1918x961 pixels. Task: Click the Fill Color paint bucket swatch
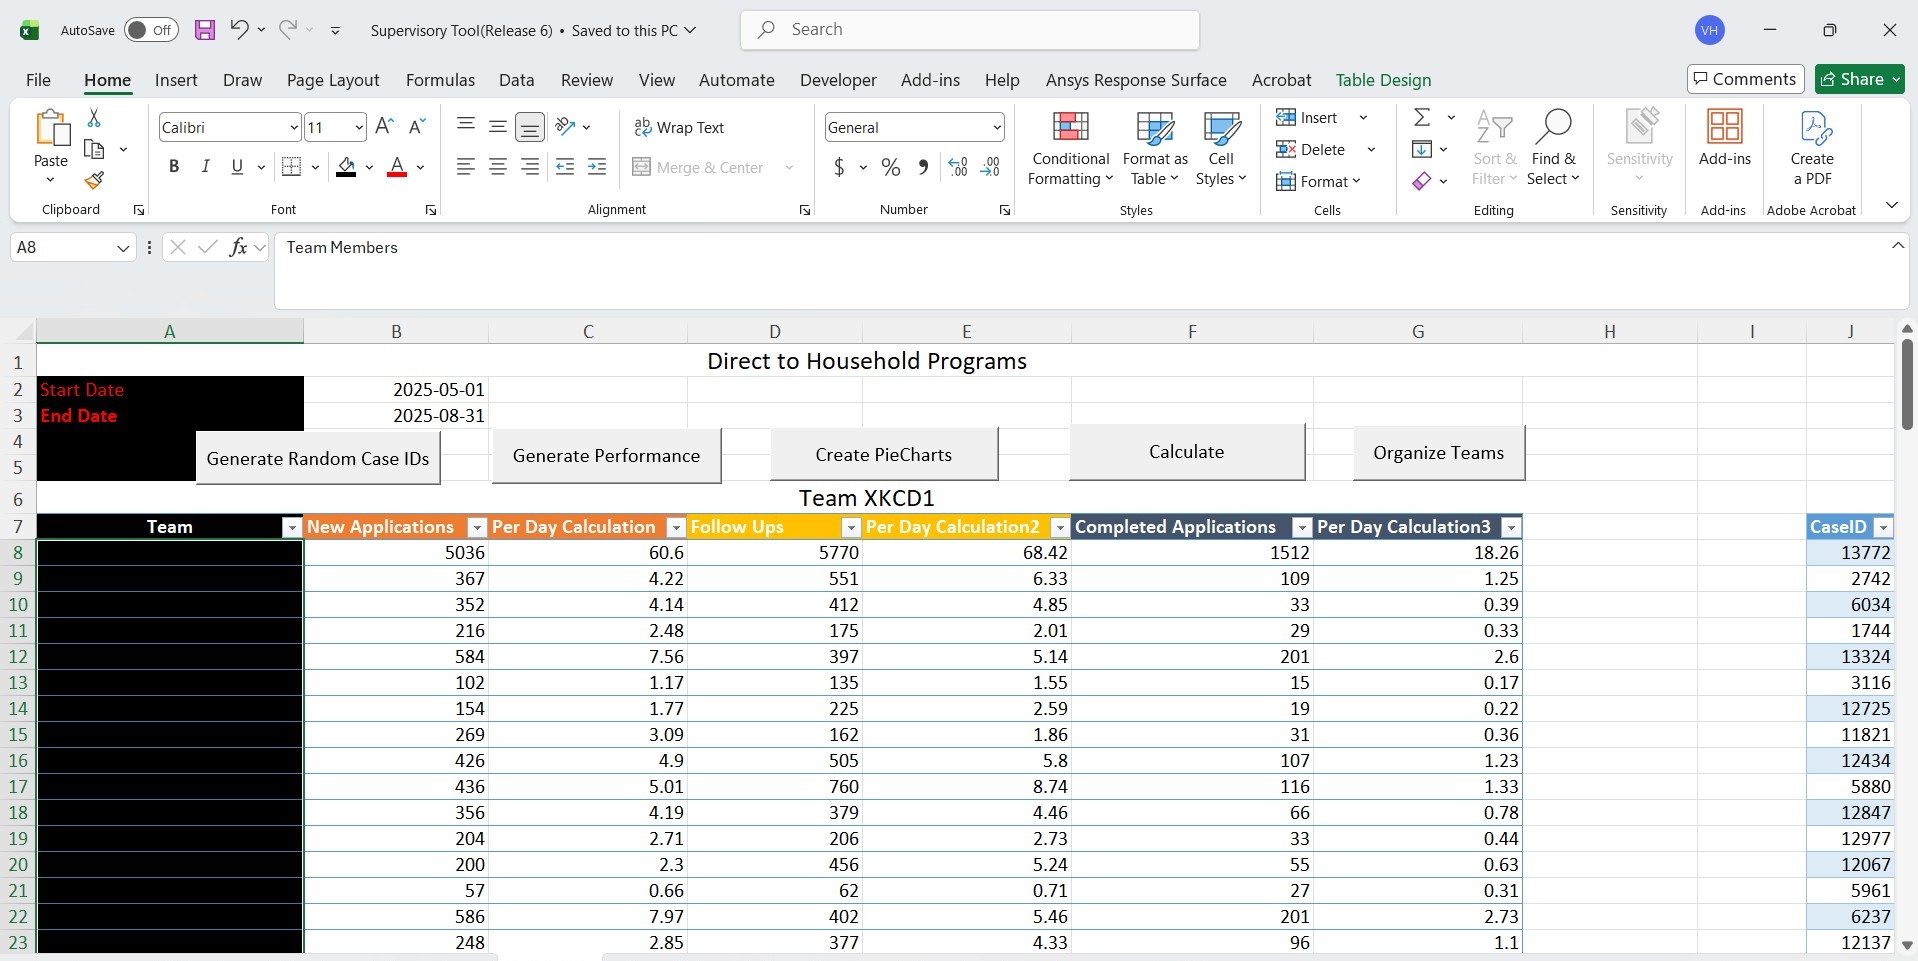(x=346, y=167)
